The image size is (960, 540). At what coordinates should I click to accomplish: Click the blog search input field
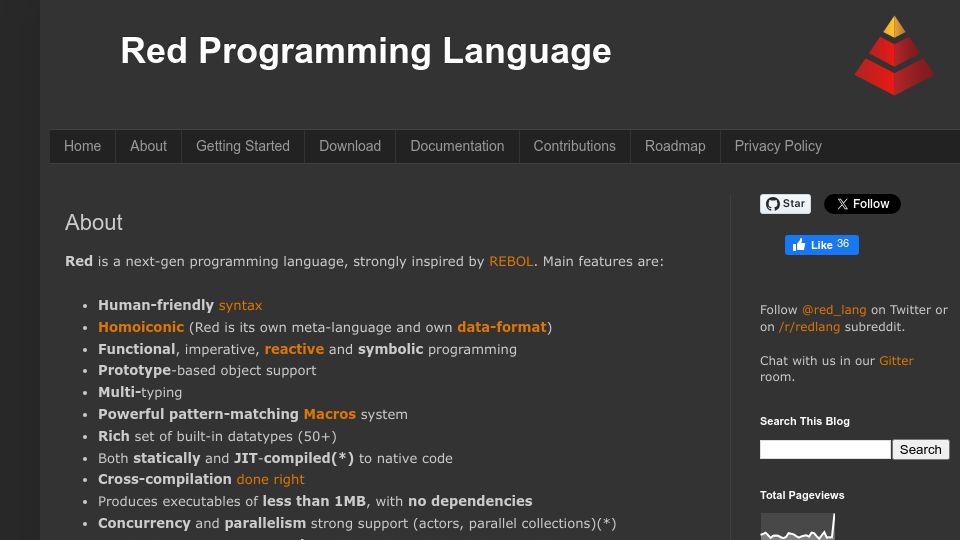(x=825, y=449)
